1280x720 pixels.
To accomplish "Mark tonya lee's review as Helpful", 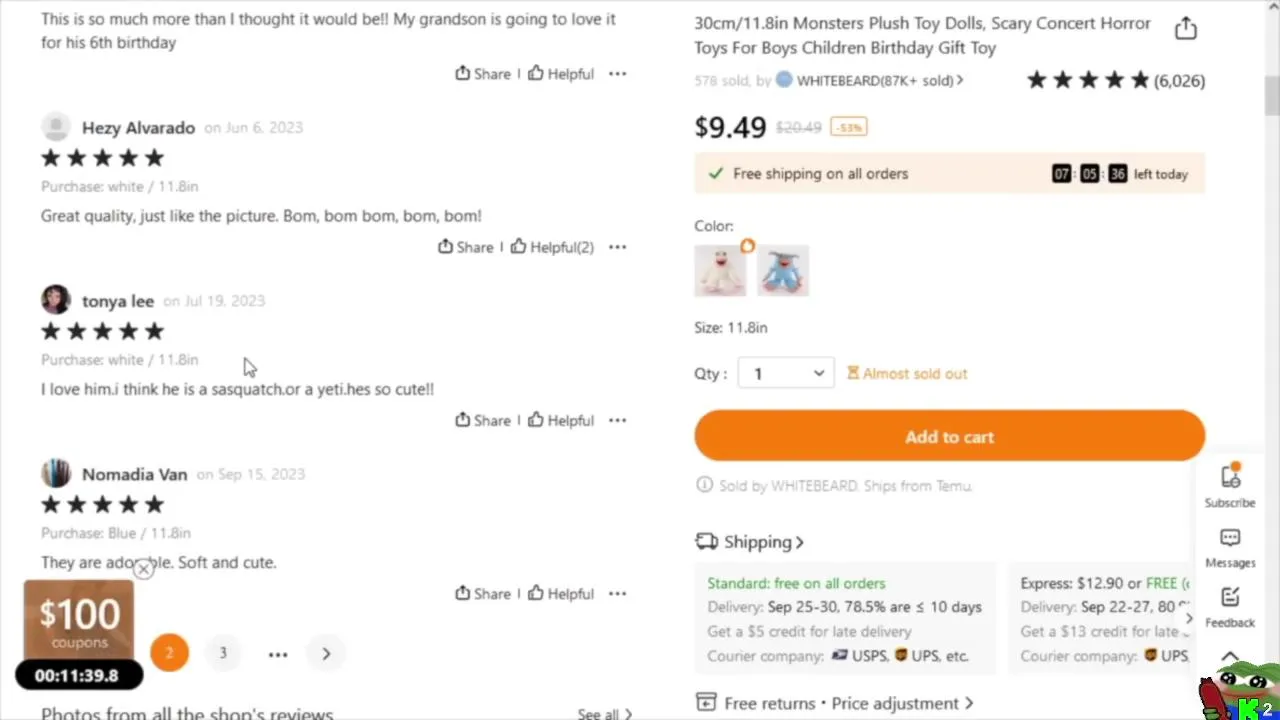I will point(560,421).
